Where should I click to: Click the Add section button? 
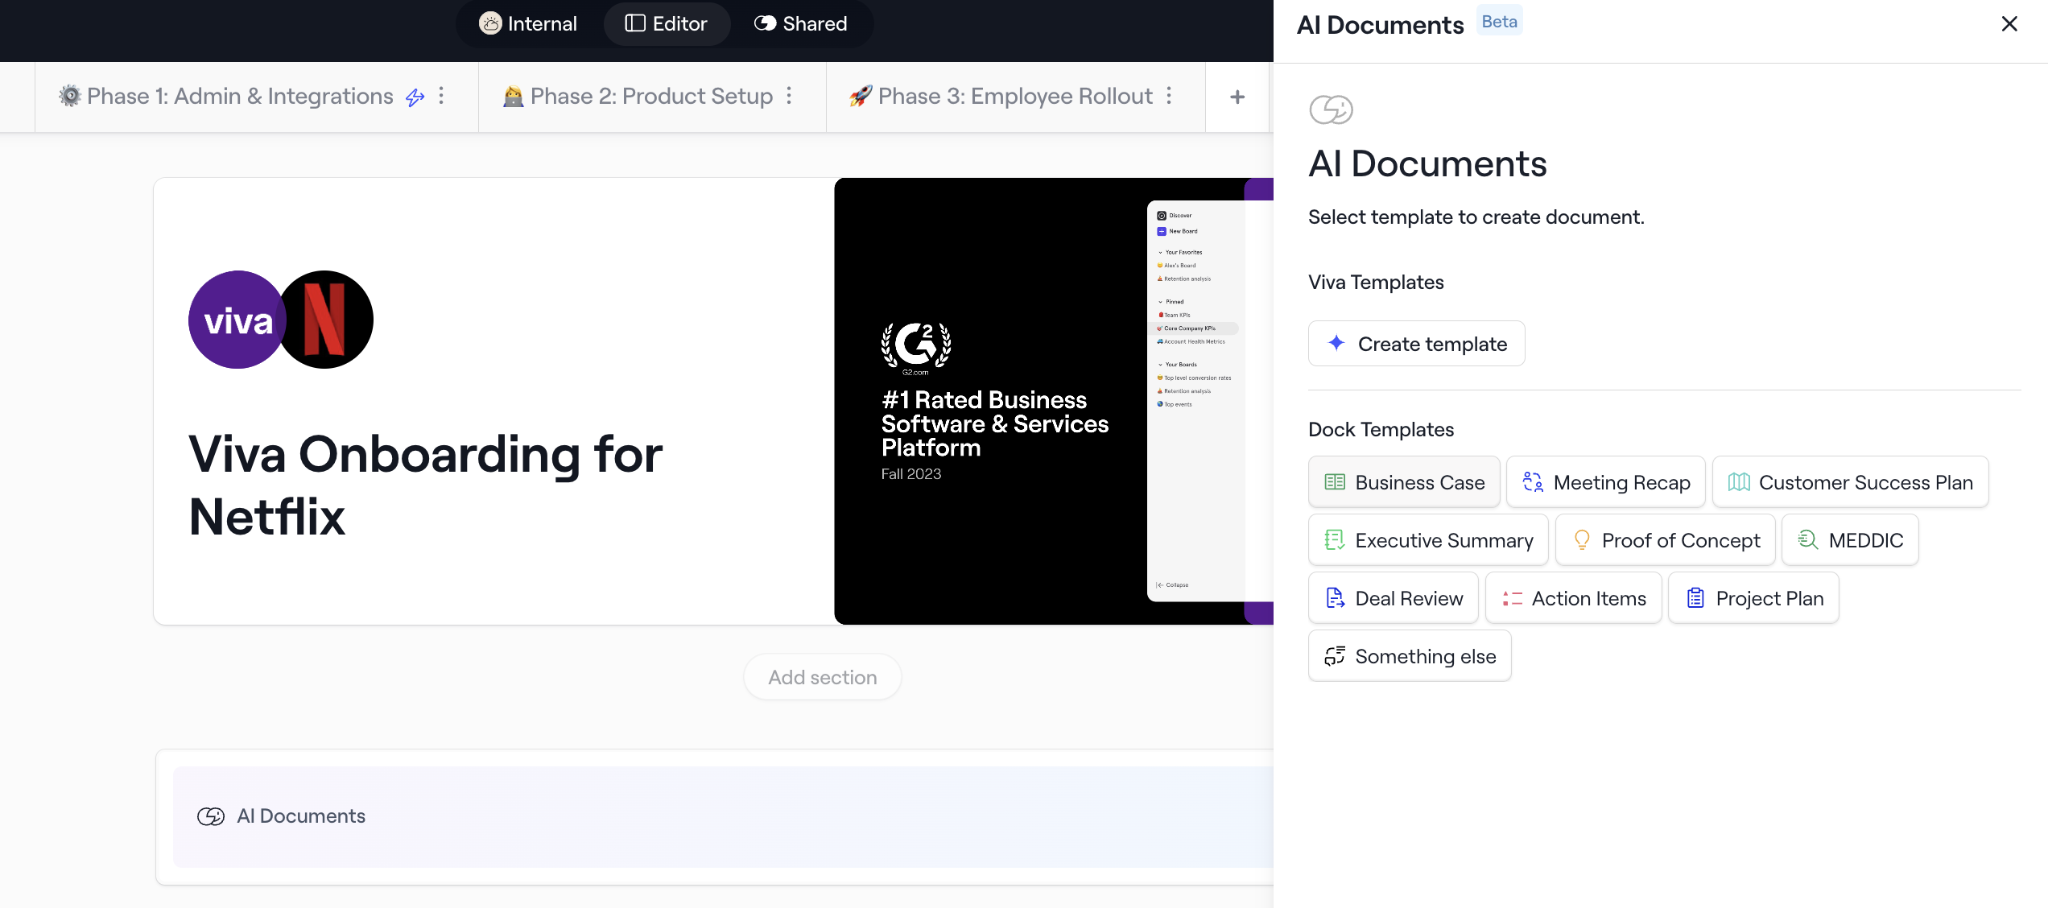click(822, 677)
